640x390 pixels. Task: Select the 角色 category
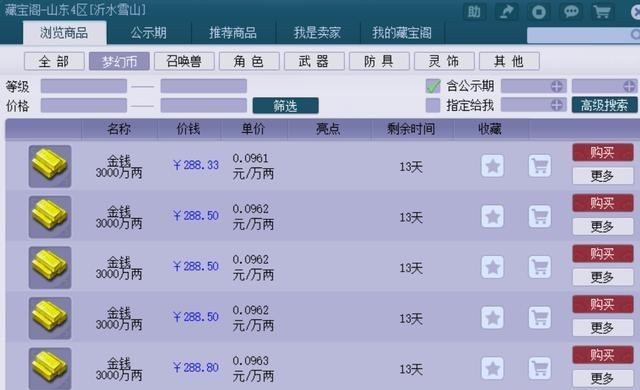pos(249,62)
